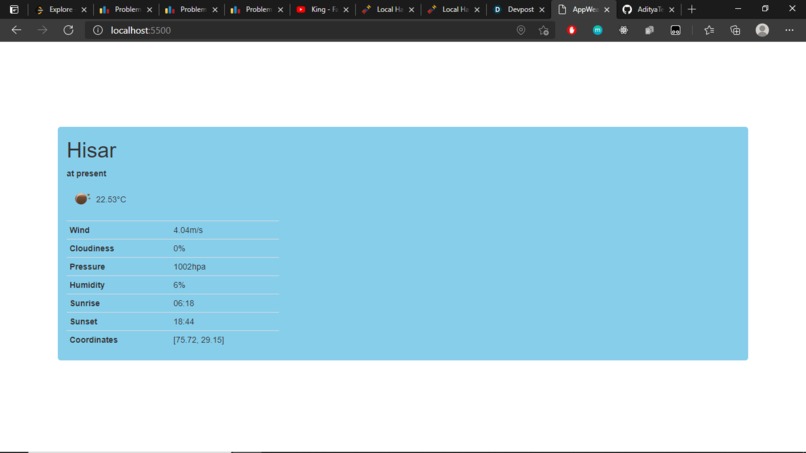The width and height of the screenshot is (806, 453).
Task: Click the 18:44 sunset time
Action: point(184,321)
